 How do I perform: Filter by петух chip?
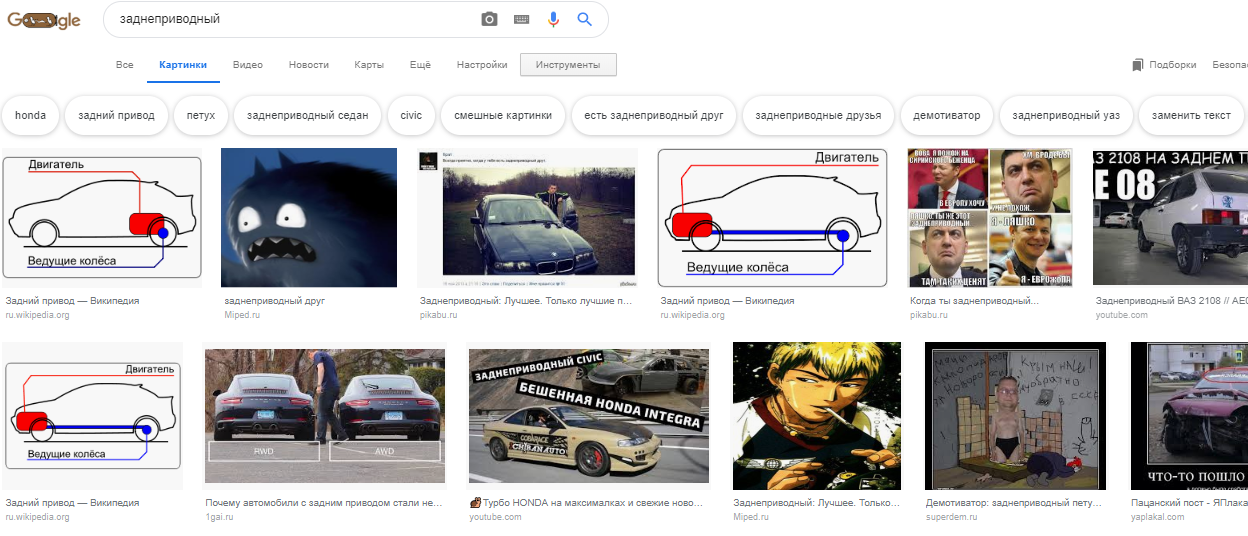[201, 115]
